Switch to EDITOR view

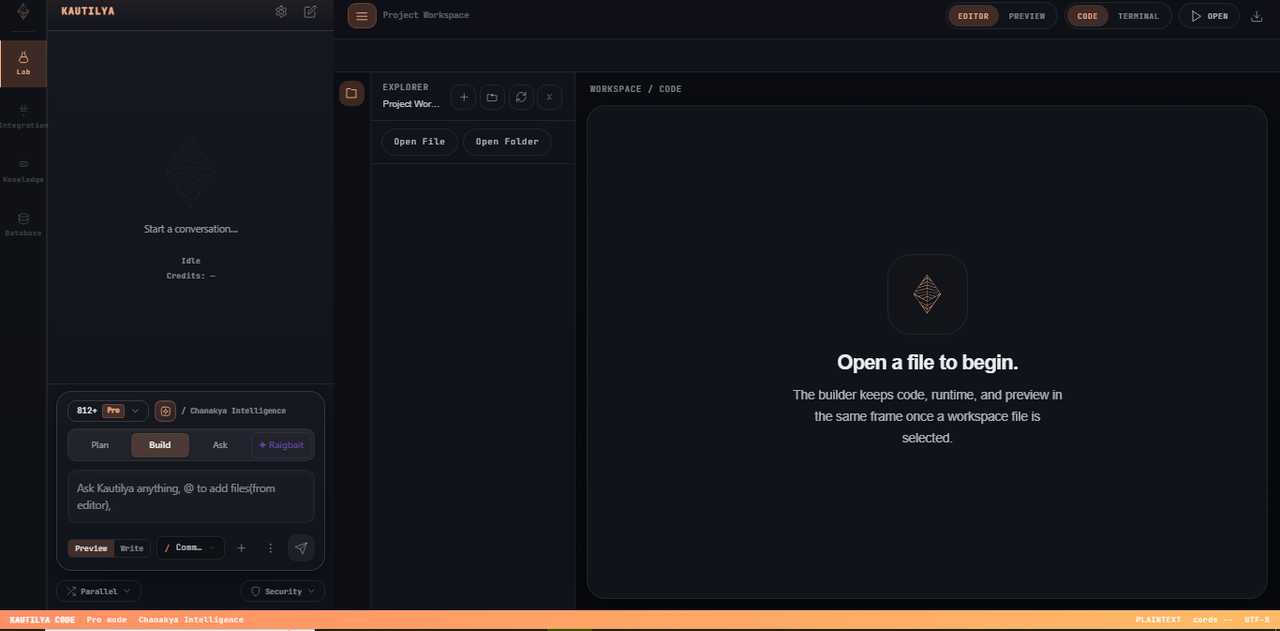[x=973, y=16]
